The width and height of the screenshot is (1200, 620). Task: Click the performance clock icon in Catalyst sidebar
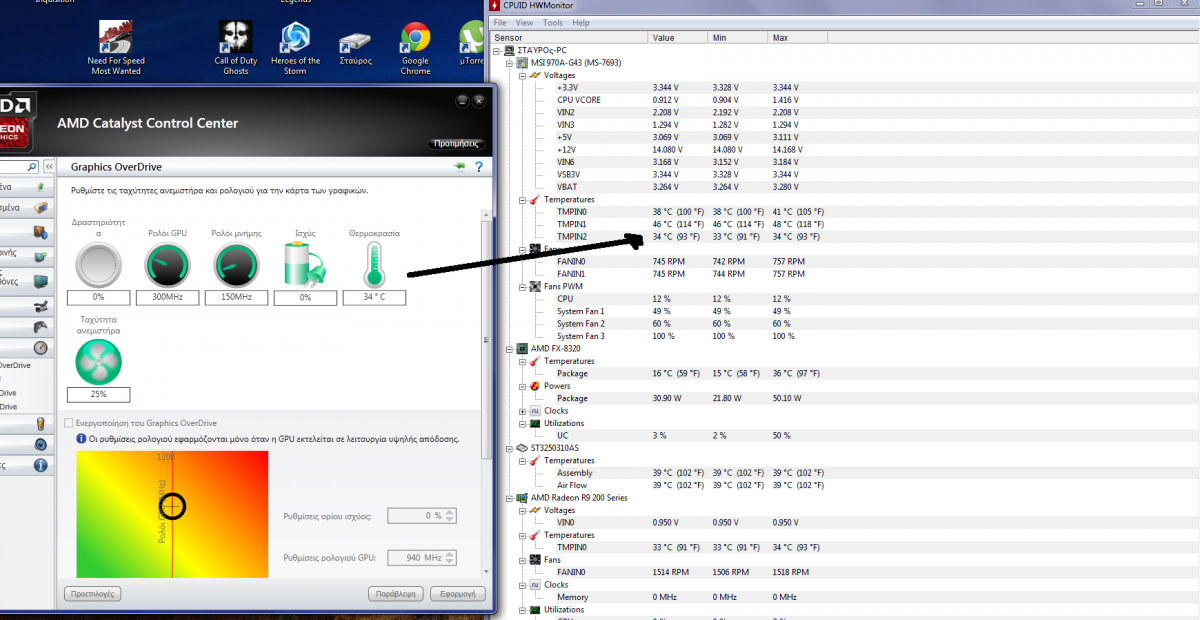pyautogui.click(x=40, y=348)
